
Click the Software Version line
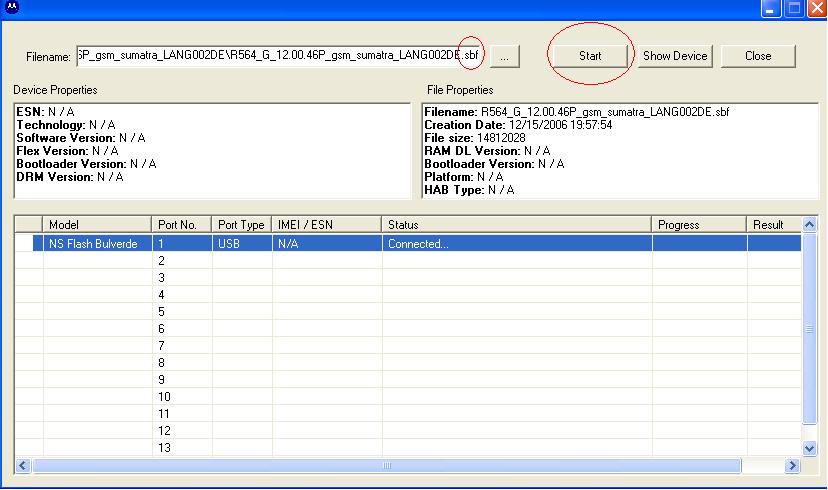tap(81, 138)
